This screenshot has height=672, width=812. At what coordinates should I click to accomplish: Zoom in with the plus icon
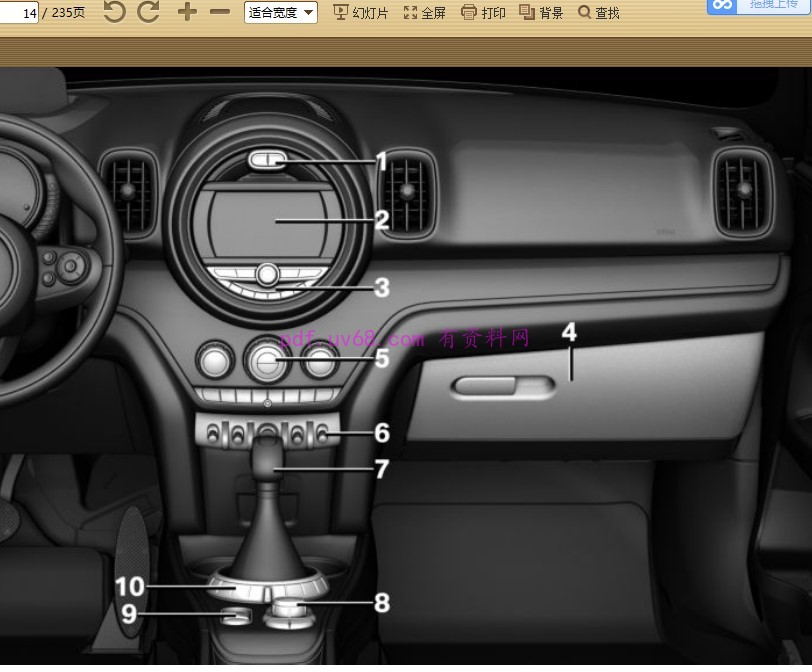coord(187,12)
